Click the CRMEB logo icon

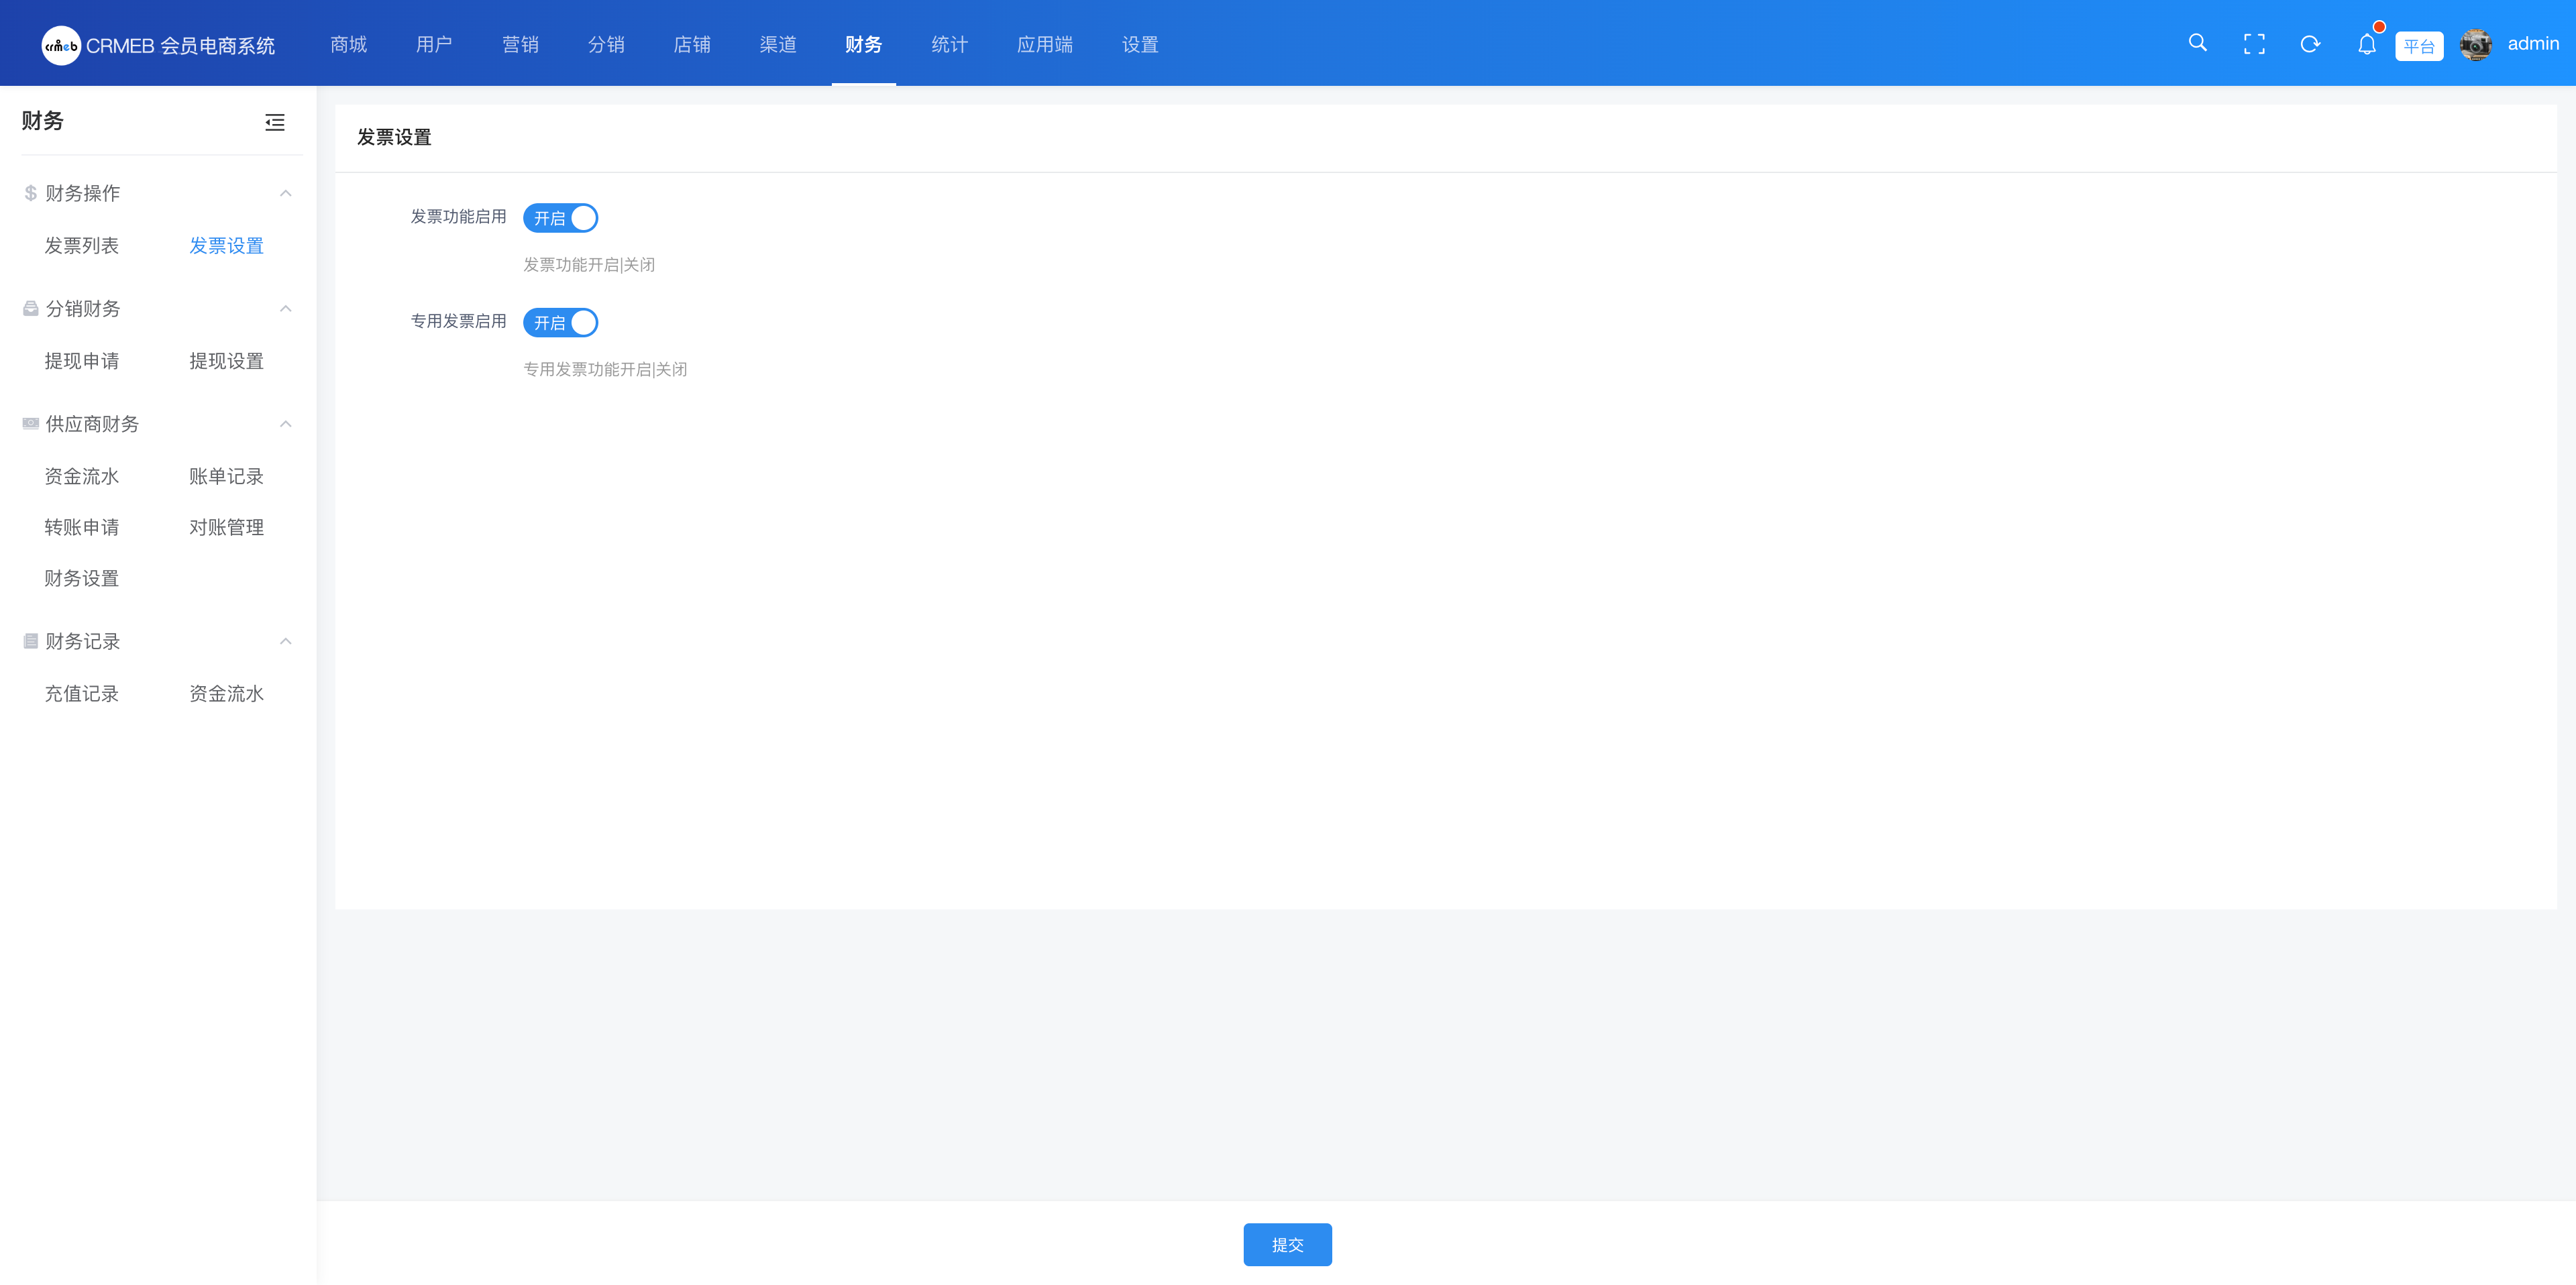coord(61,46)
